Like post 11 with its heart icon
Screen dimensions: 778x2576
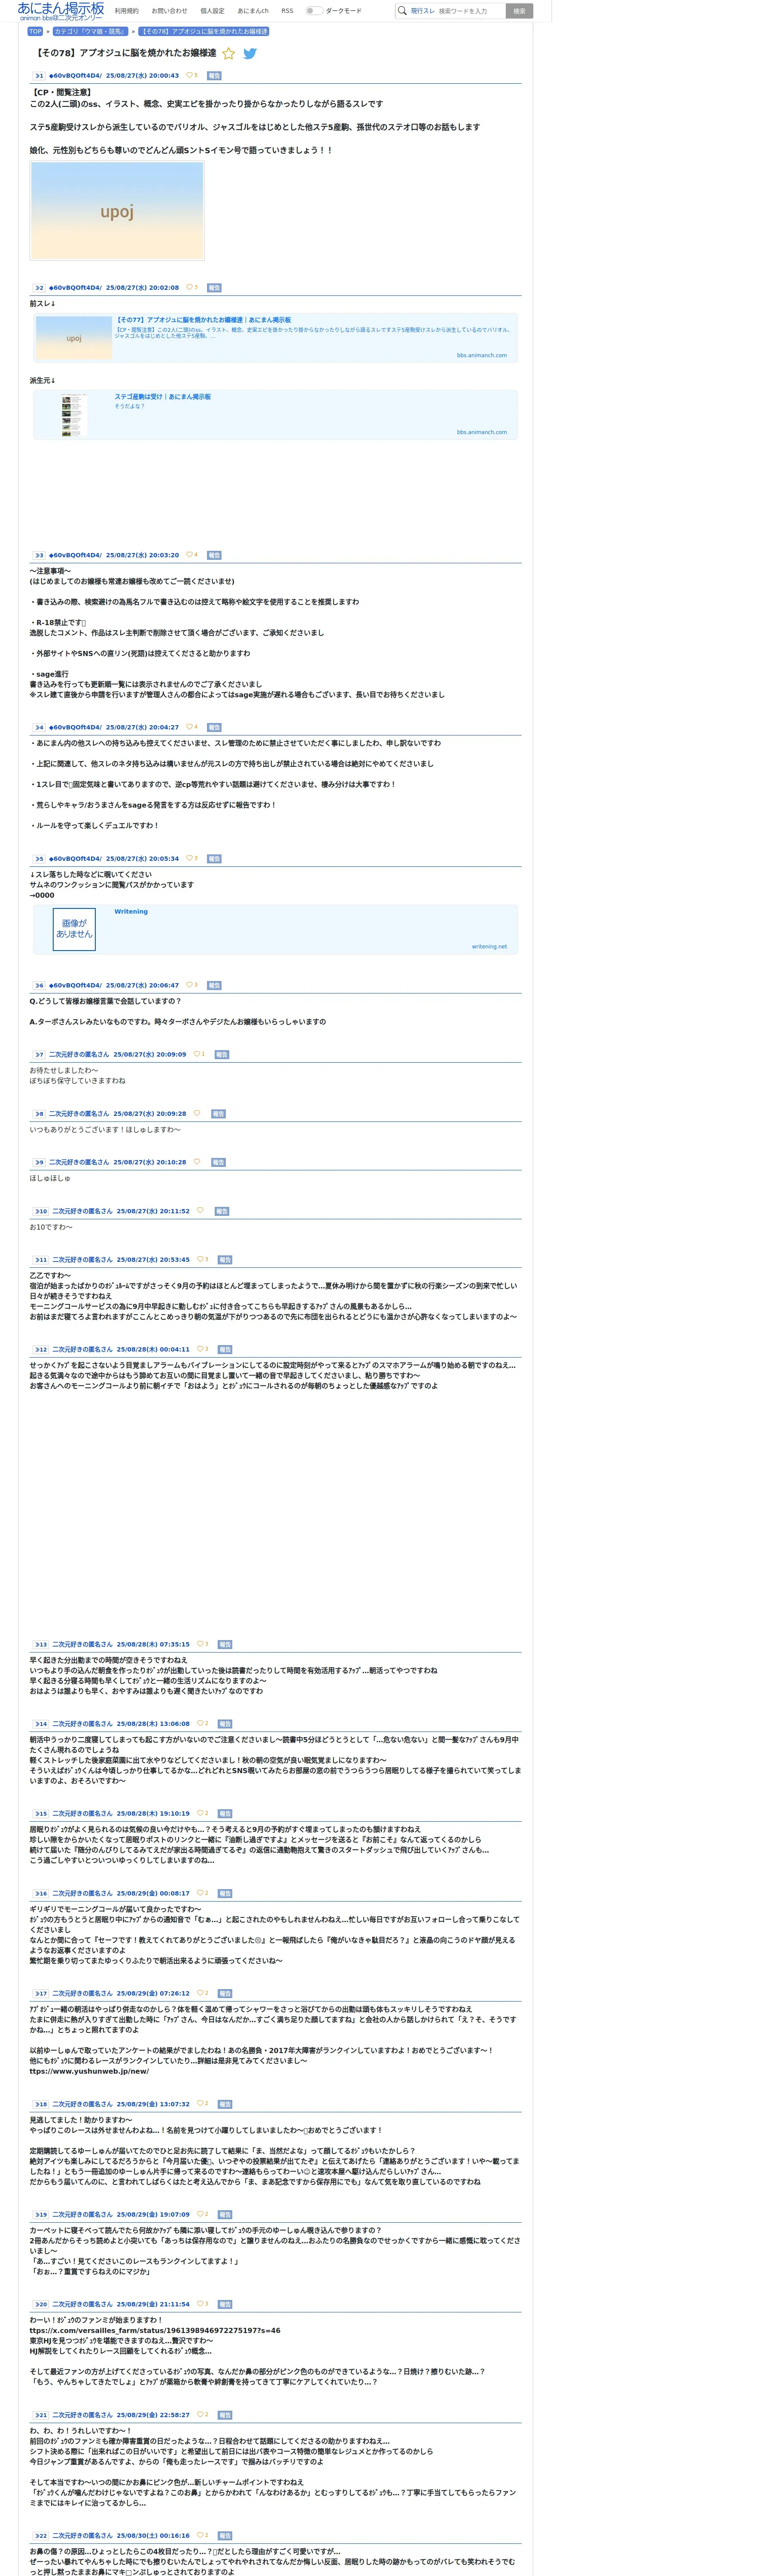[200, 1259]
